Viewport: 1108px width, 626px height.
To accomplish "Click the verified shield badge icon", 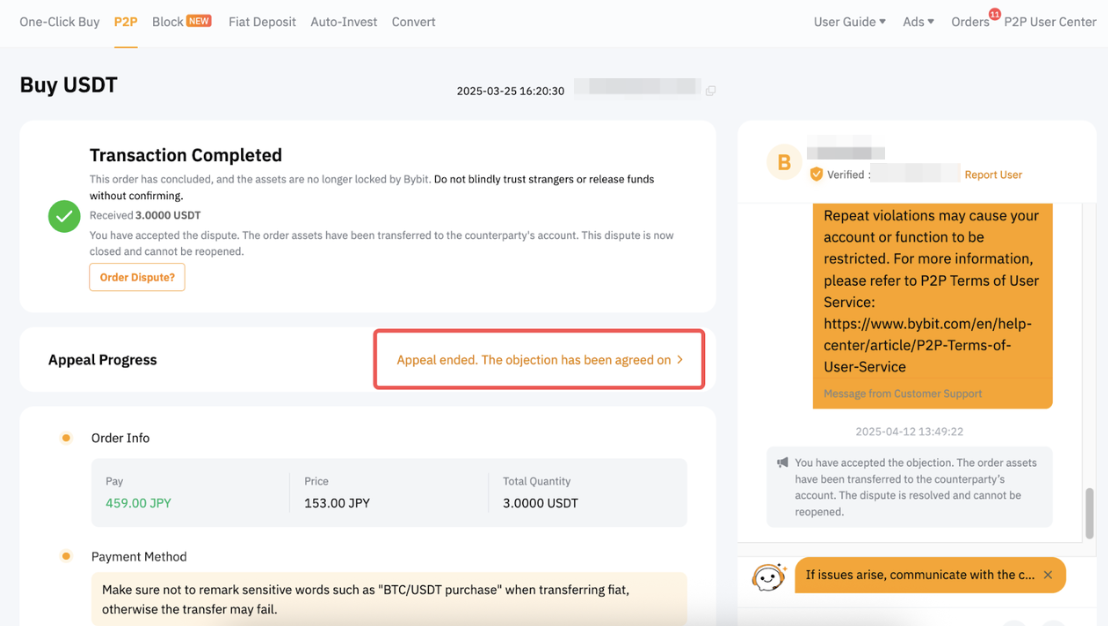I will tap(816, 174).
